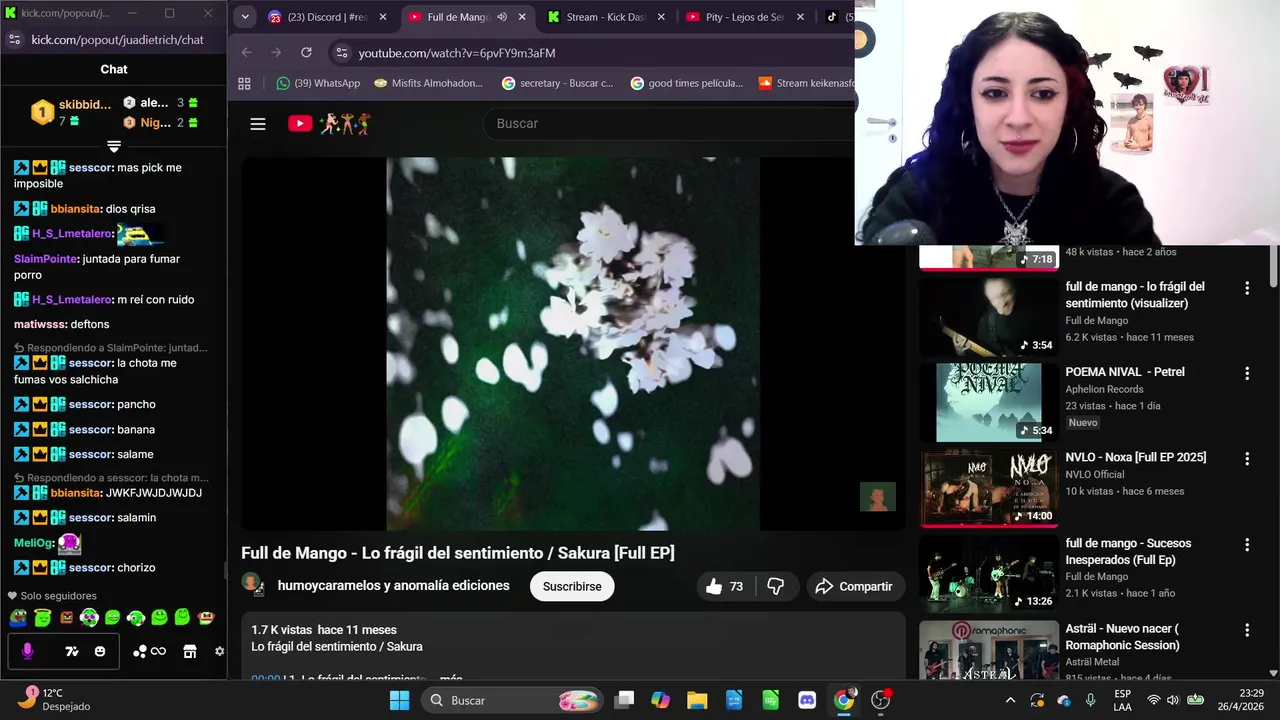Open the Kick chat shop icon
This screenshot has height=720, width=1280.
click(190, 651)
